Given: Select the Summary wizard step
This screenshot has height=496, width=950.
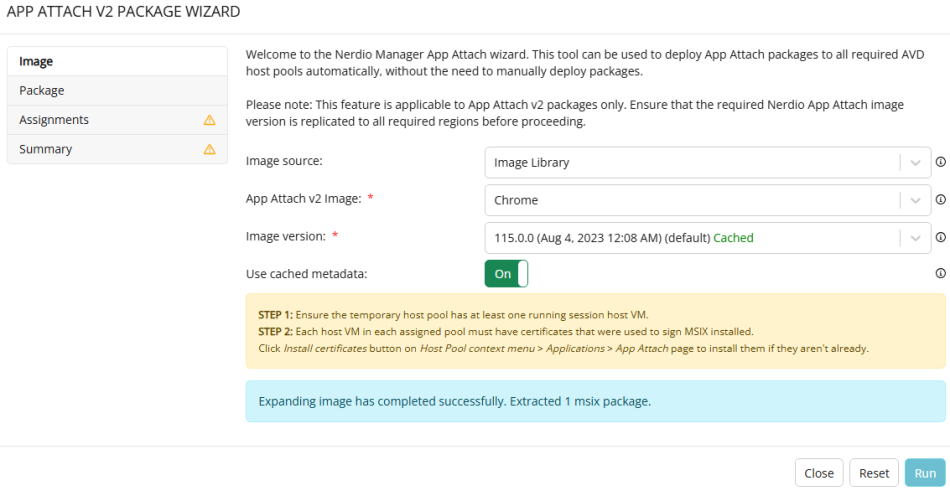Looking at the screenshot, I should [118, 149].
